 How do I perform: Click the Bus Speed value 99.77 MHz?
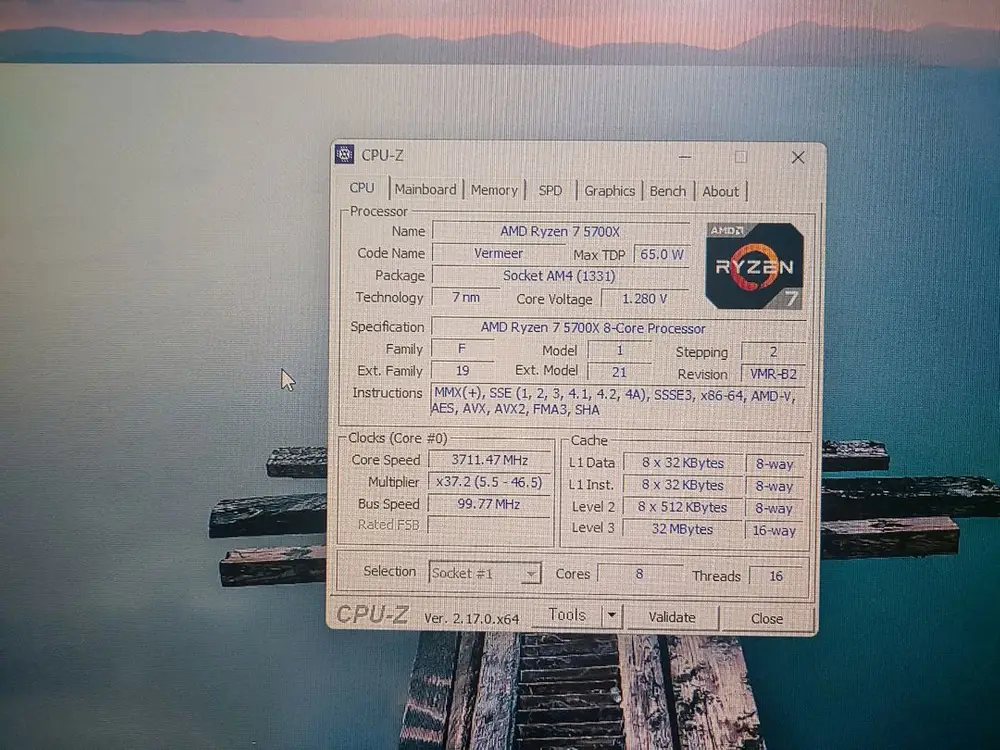489,504
